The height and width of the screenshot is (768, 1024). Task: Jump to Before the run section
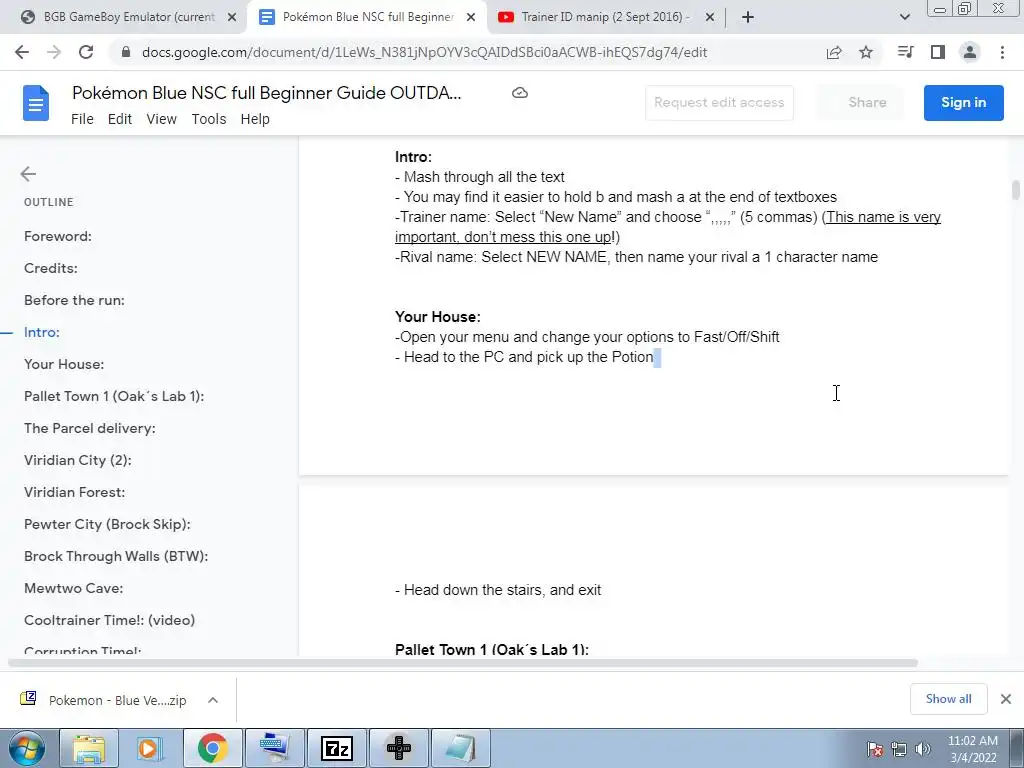pos(74,300)
